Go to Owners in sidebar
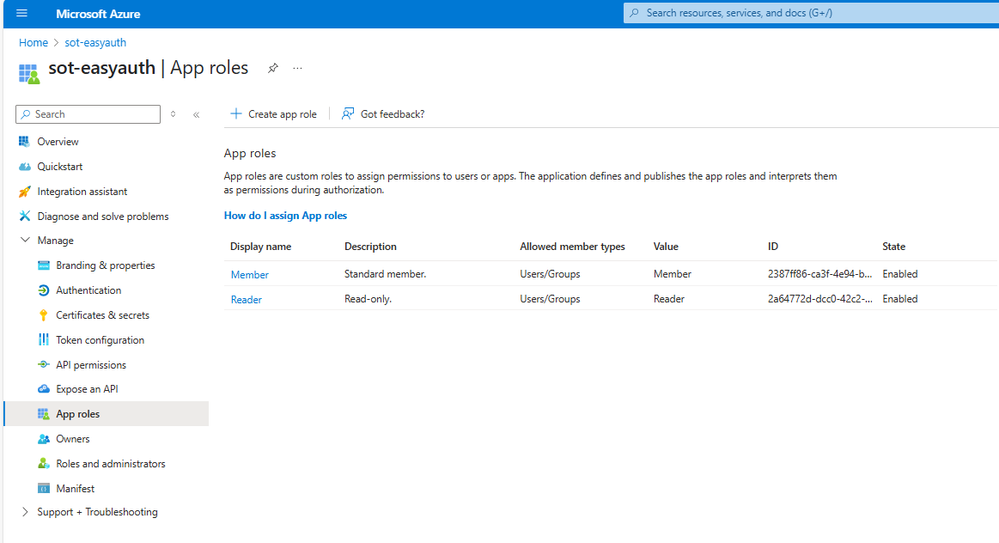 click(x=73, y=439)
